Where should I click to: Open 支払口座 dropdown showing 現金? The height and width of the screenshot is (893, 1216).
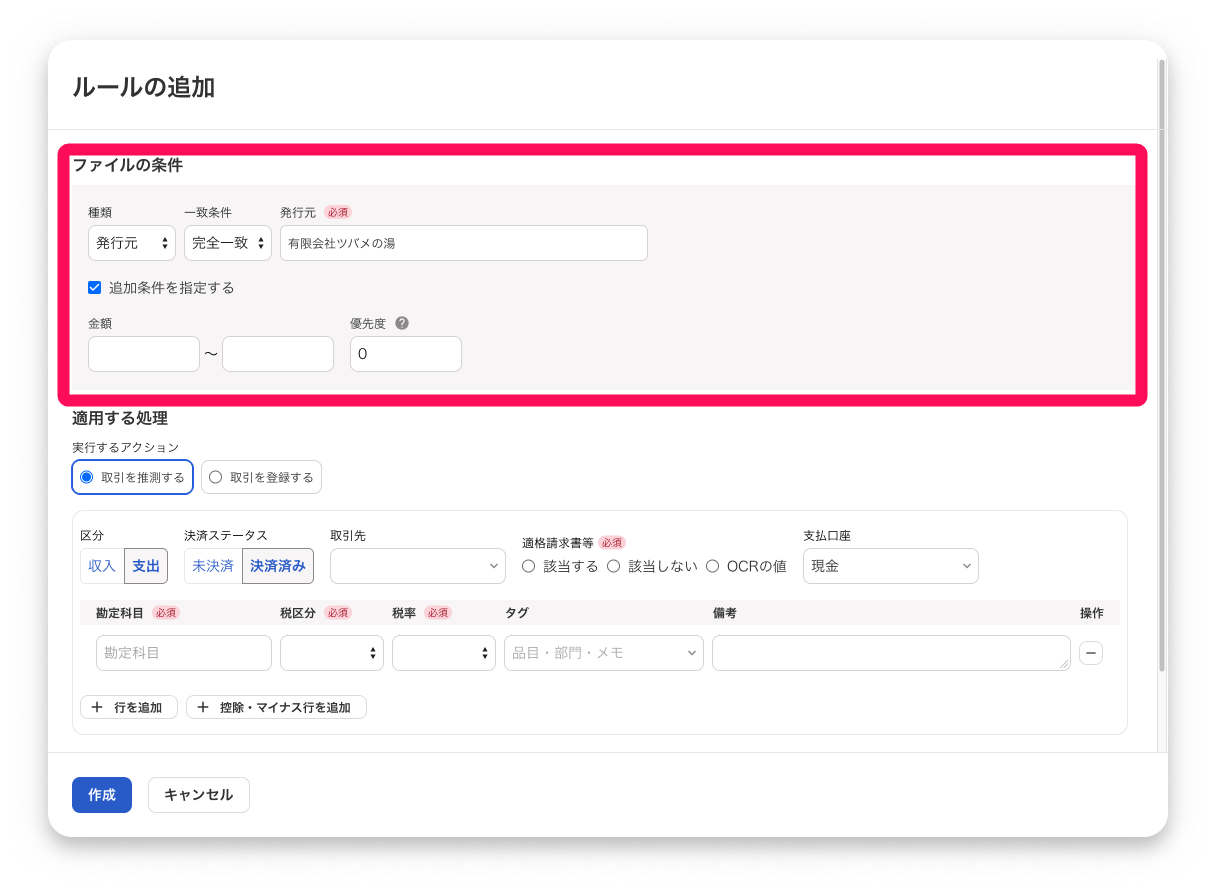click(891, 566)
